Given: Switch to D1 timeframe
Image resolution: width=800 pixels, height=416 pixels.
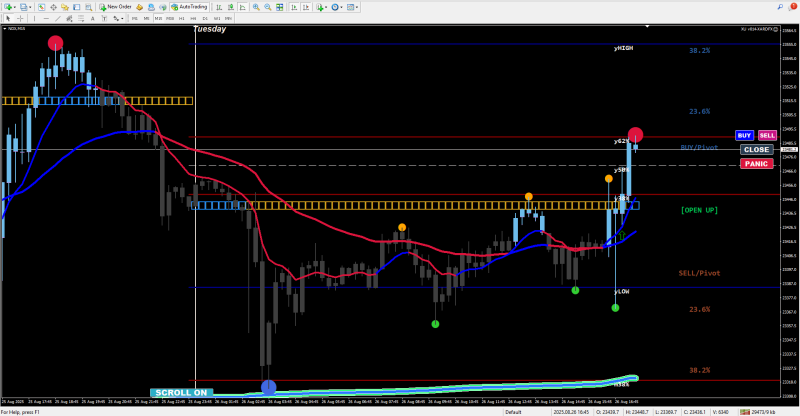Looking at the screenshot, I should tap(205, 18).
